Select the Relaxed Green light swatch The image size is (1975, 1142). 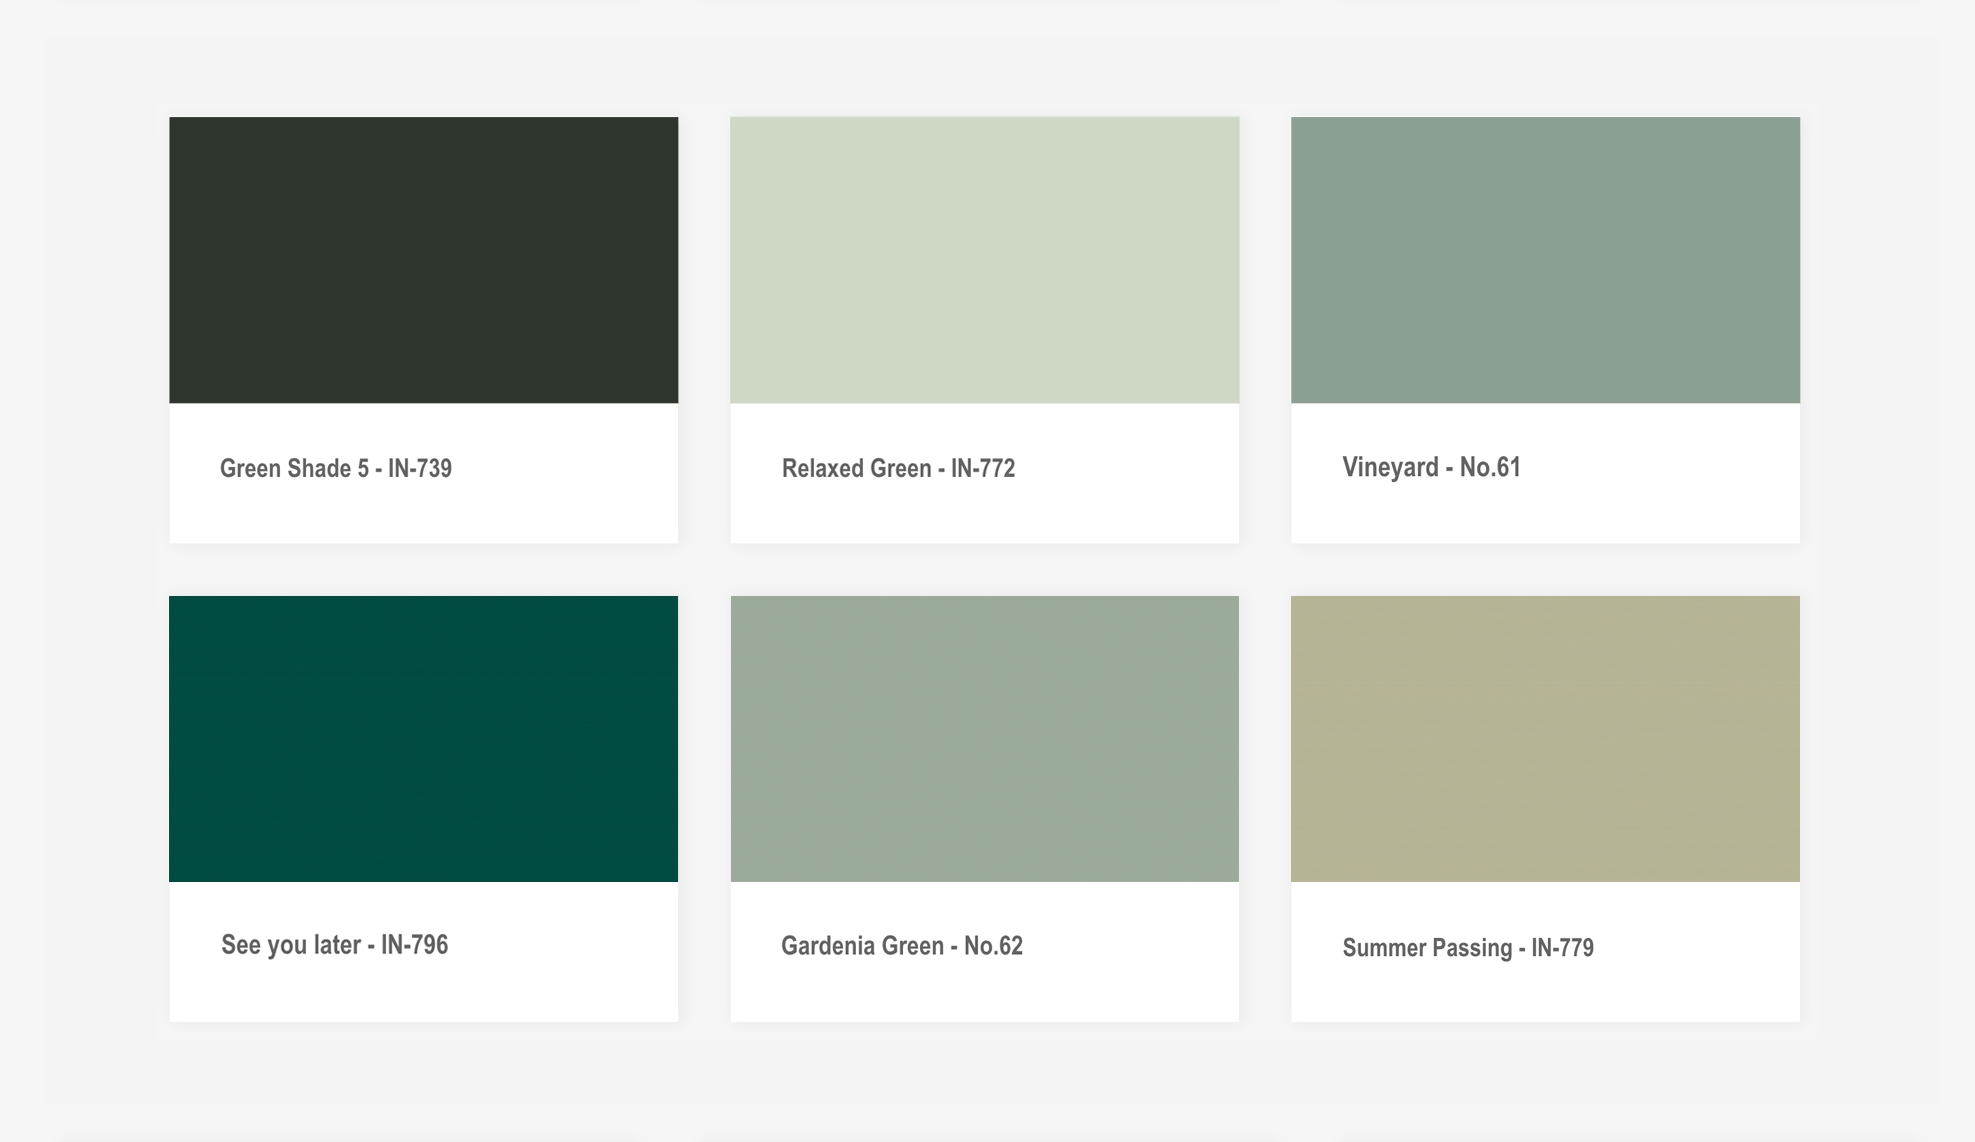tap(984, 260)
